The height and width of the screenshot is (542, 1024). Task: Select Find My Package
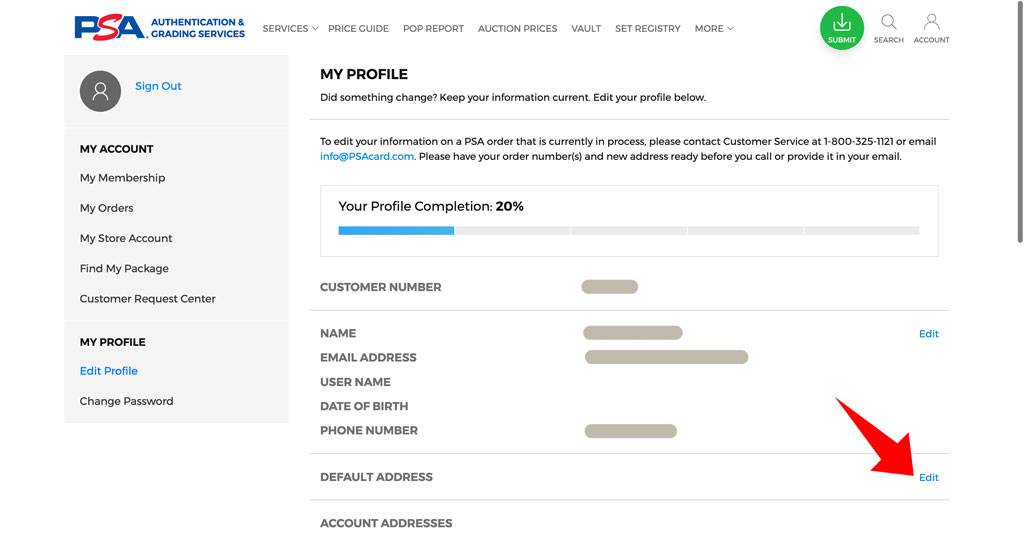click(x=124, y=268)
